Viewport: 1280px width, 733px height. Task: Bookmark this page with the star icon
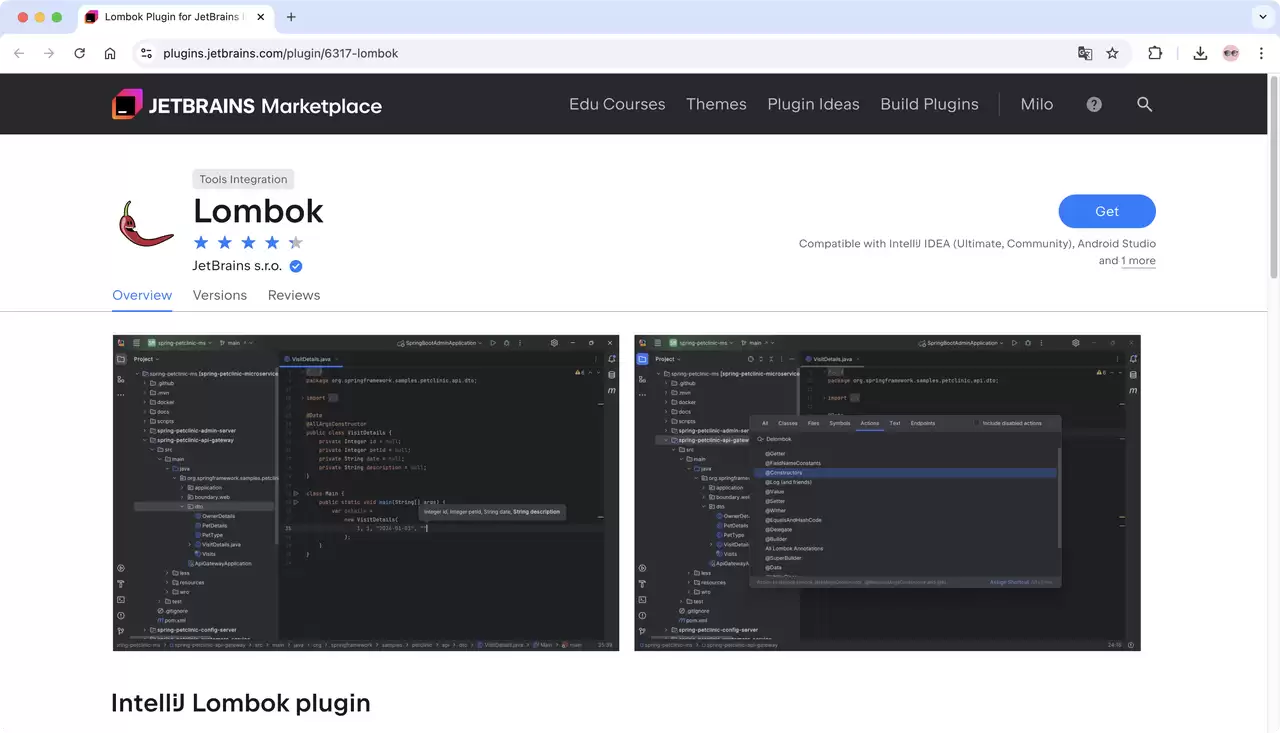point(1112,53)
